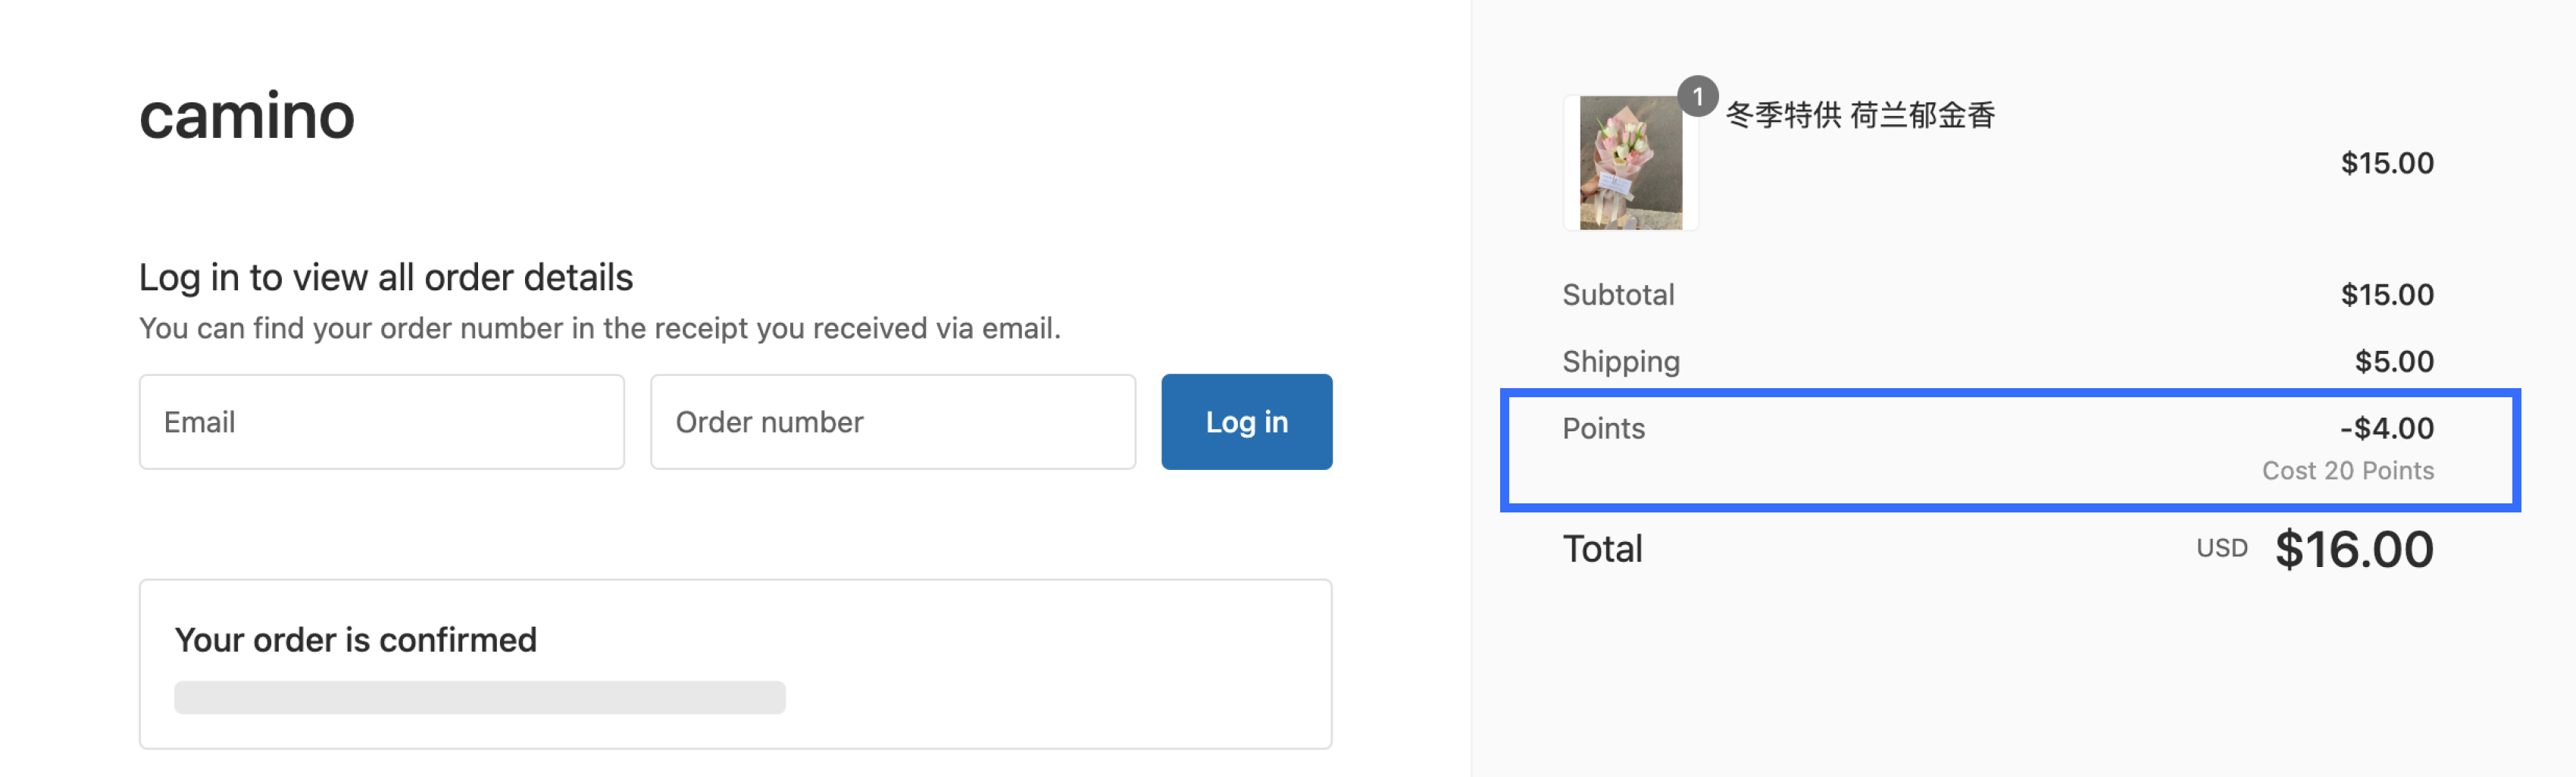Click the product price $15.00 beside thumbnail
The image size is (2576, 777).
pos(2386,163)
